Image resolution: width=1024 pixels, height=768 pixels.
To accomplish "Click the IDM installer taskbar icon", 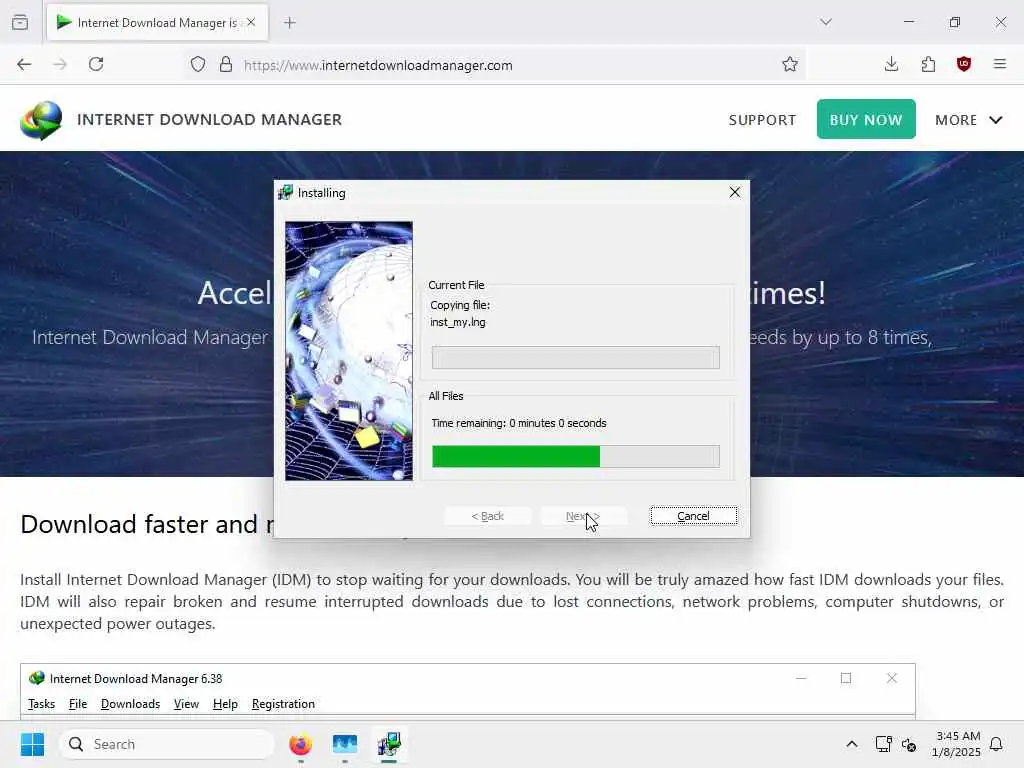I will (389, 744).
